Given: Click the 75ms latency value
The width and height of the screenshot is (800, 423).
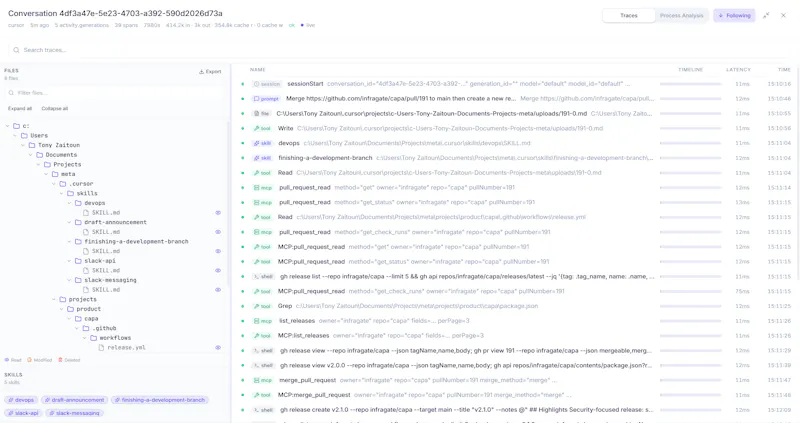Looking at the screenshot, I should point(742,291).
